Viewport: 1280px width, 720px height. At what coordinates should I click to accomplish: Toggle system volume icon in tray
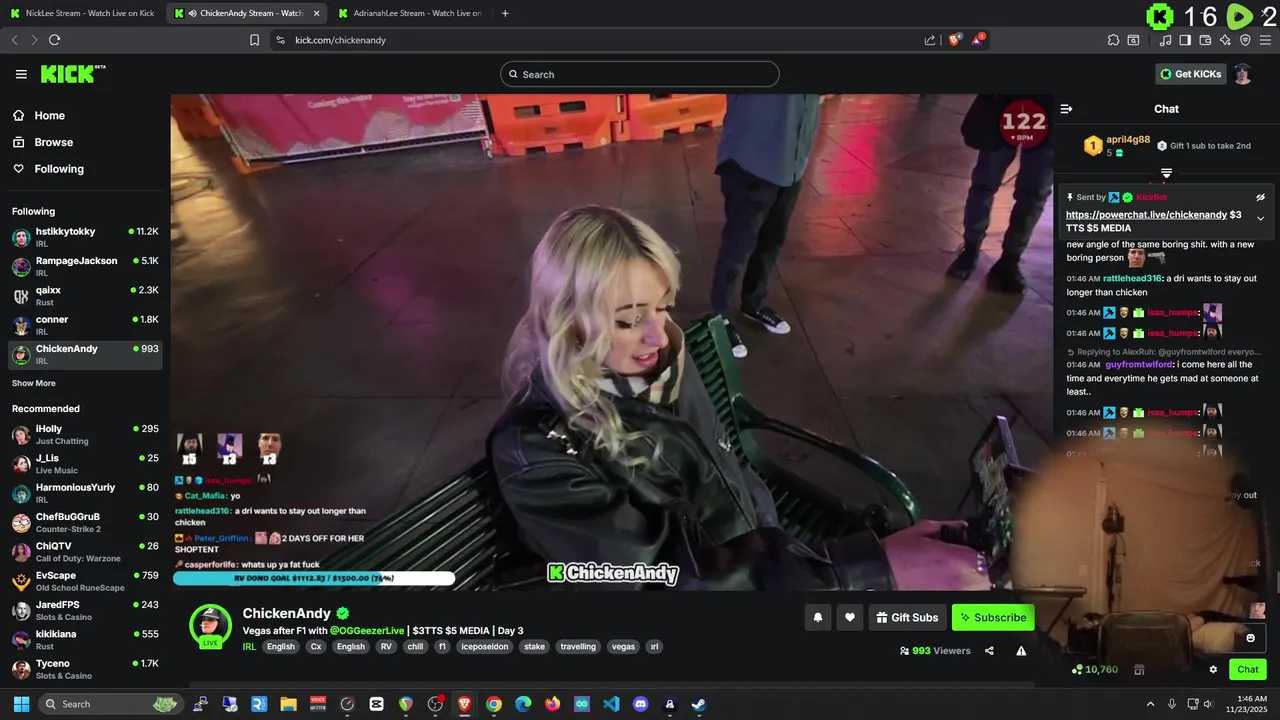(x=1208, y=704)
